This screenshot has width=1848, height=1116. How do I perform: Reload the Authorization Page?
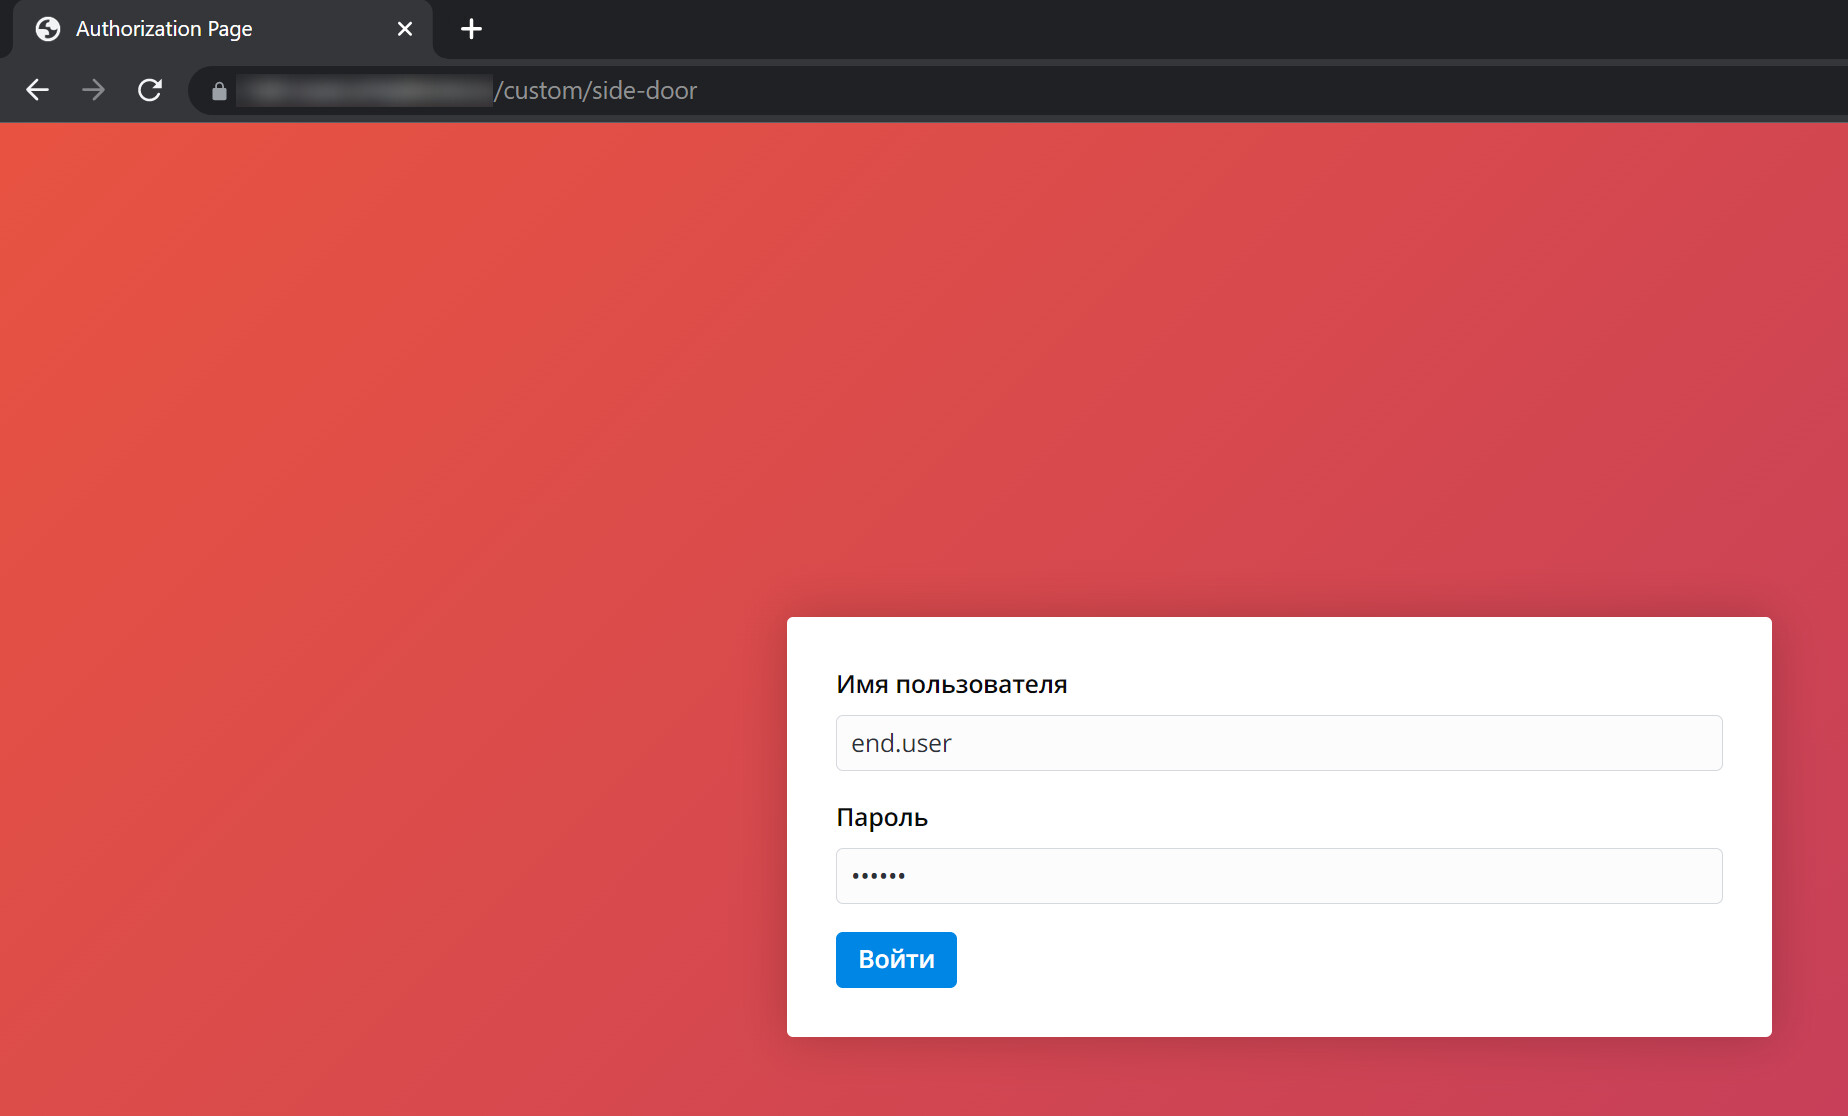(150, 90)
